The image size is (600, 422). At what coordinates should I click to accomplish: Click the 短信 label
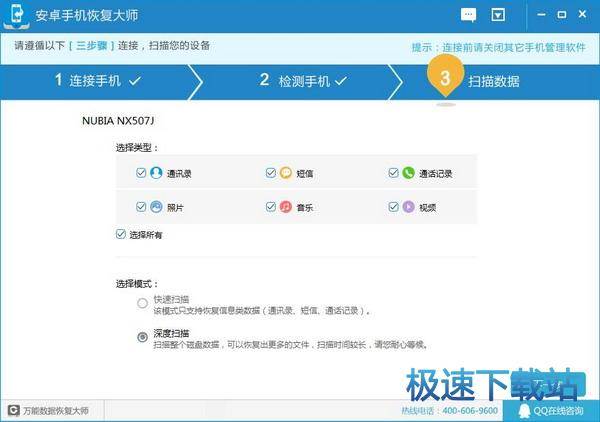coord(305,174)
